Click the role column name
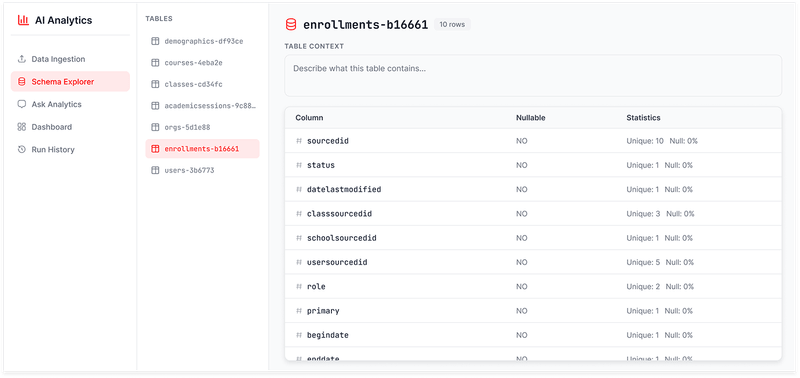 316,287
